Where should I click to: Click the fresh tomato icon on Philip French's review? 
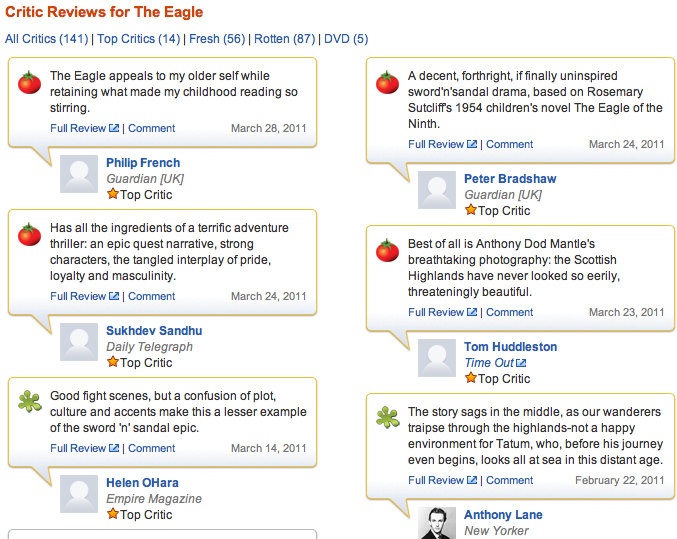click(x=29, y=83)
